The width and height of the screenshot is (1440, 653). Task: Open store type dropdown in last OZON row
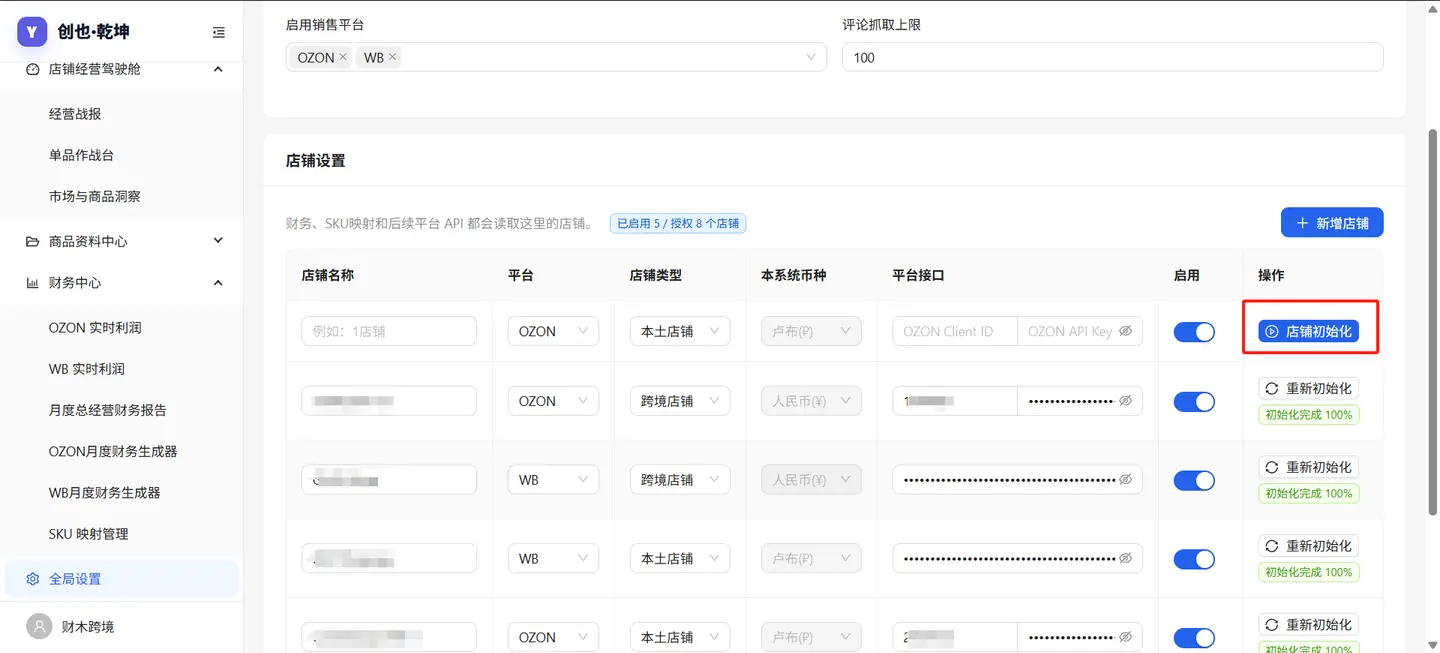pyautogui.click(x=680, y=637)
